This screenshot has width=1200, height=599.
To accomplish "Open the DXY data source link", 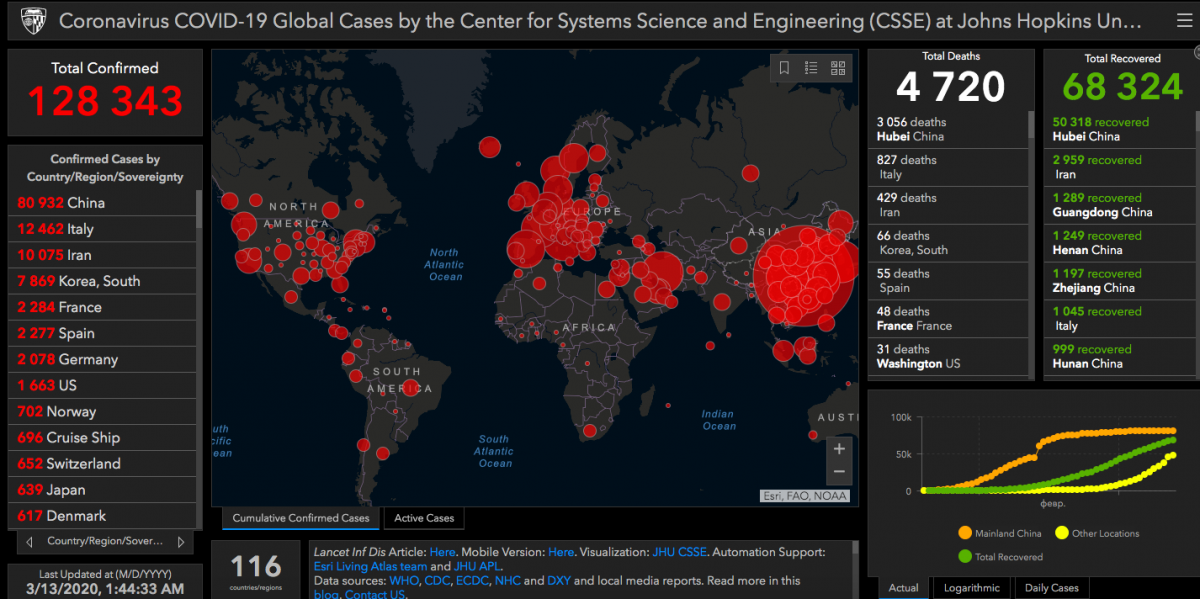I will pyautogui.click(x=560, y=580).
